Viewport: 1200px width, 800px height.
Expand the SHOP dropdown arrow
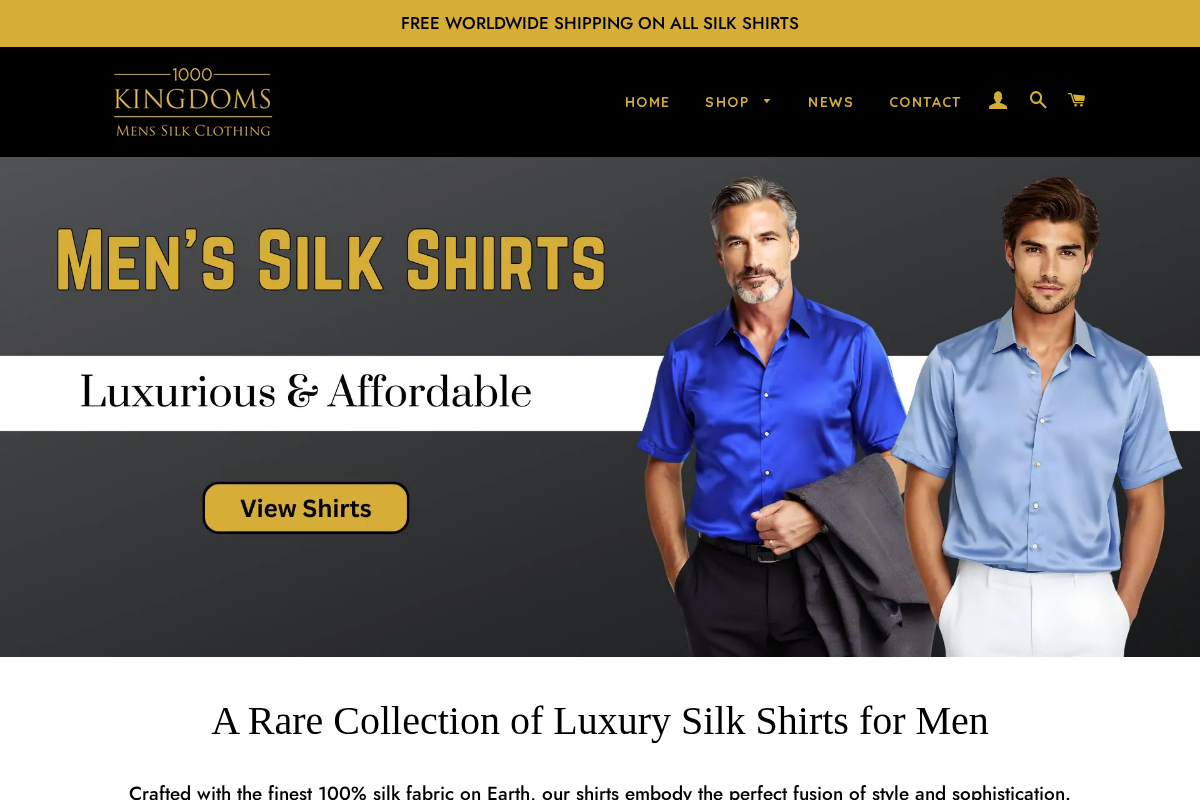tap(767, 102)
